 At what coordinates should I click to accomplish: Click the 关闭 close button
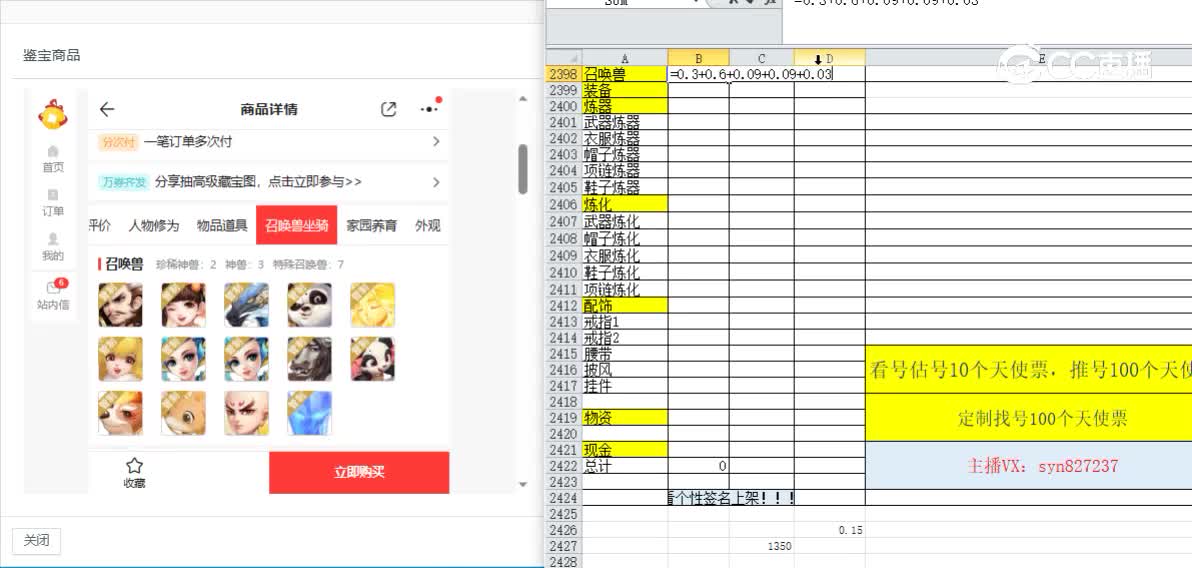tap(36, 541)
